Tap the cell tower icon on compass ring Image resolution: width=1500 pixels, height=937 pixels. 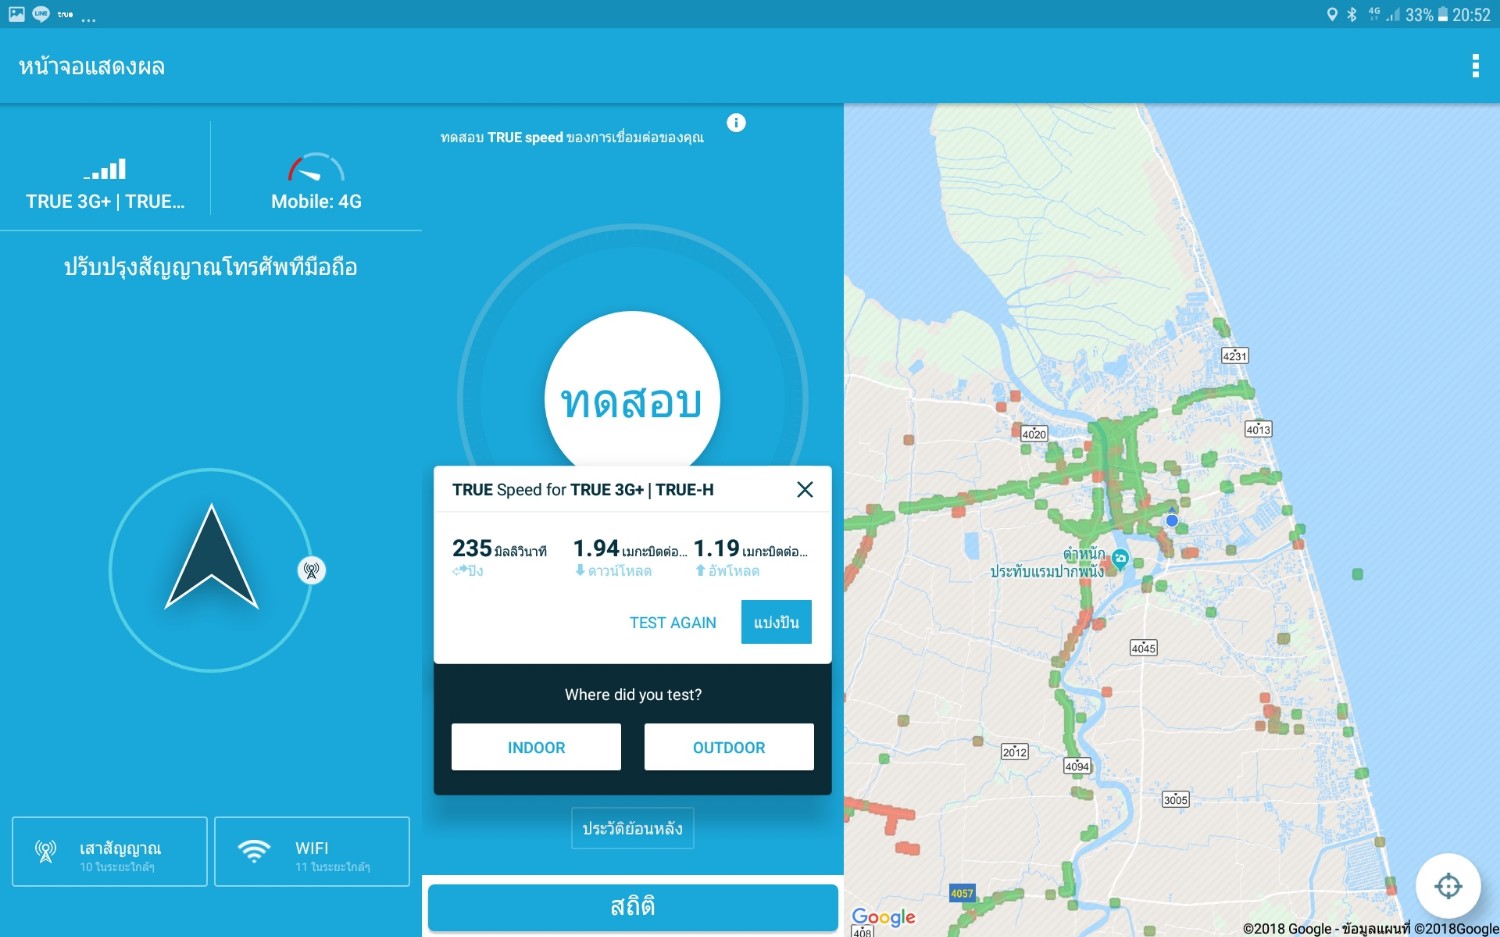click(312, 571)
